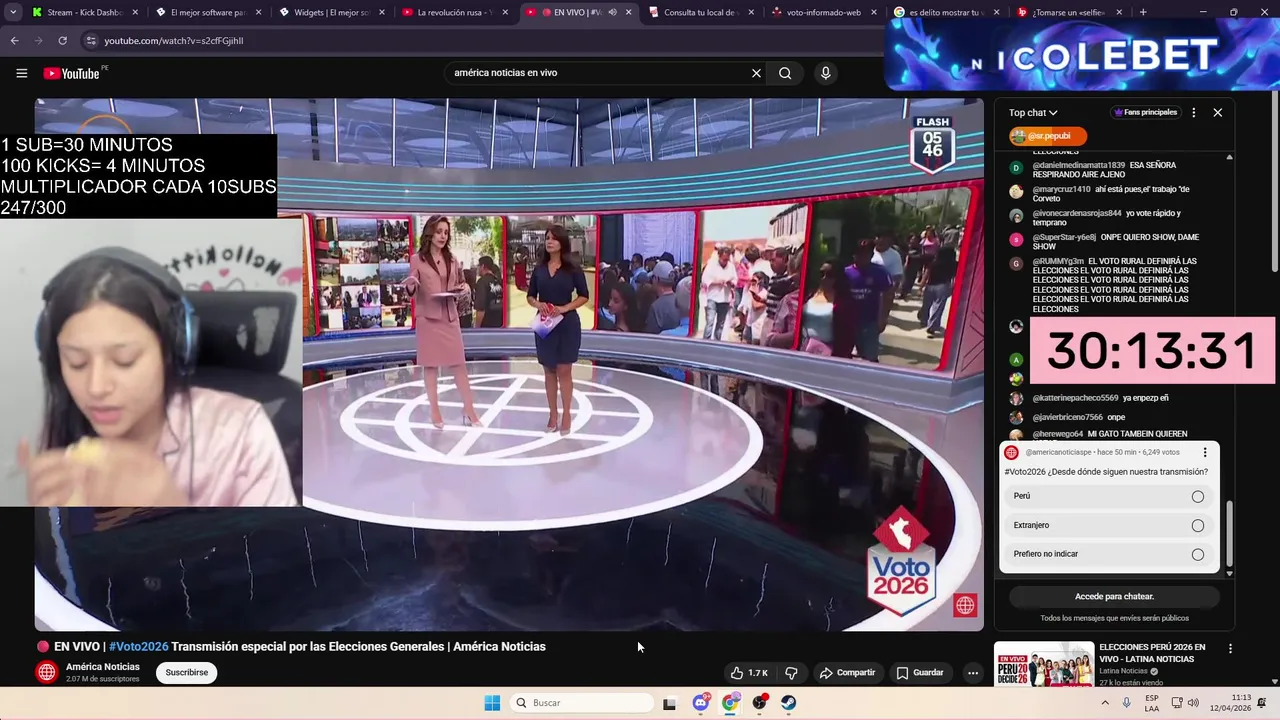Screen dimensions: 1280x720
Task: Open the browser tab search dropdown
Action: click(x=13, y=12)
